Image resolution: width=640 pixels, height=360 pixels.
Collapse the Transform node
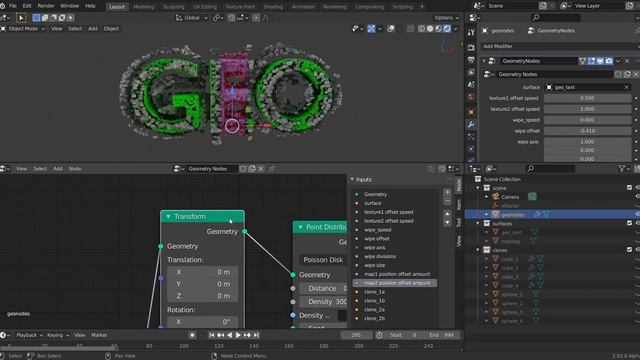pyautogui.click(x=168, y=217)
